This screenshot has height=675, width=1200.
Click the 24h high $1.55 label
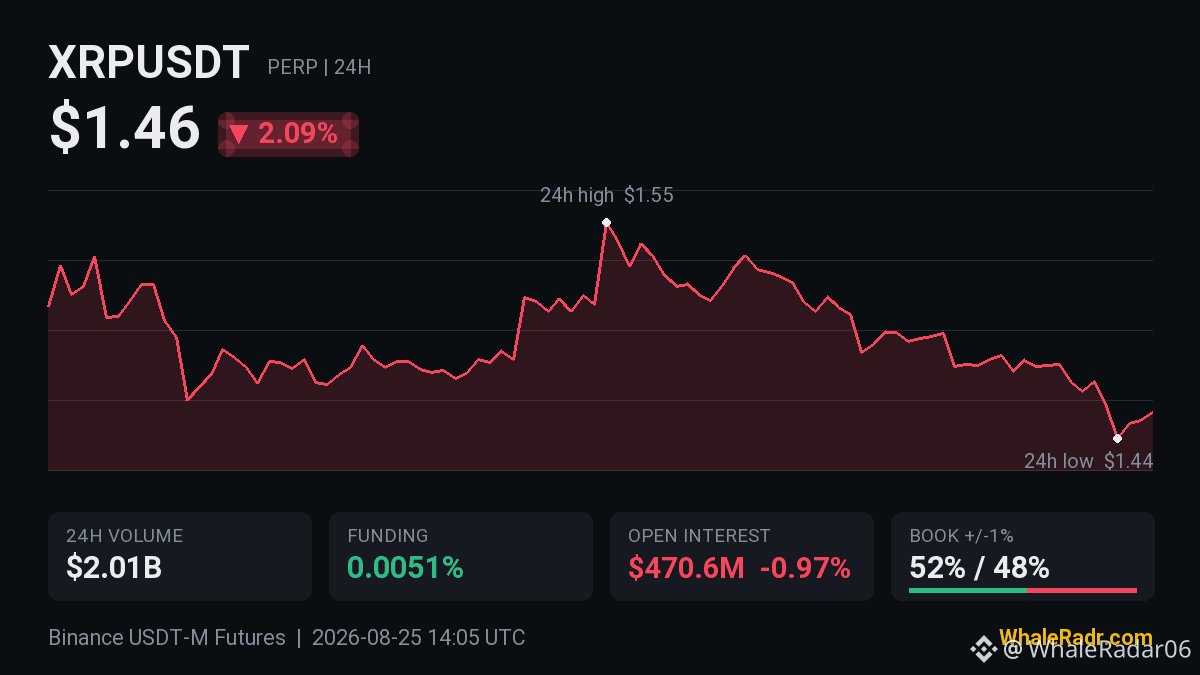(606, 195)
